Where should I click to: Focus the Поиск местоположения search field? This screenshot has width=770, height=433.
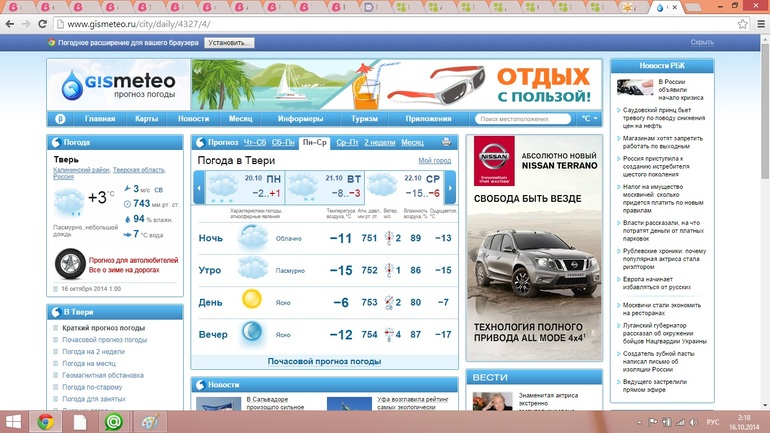[x=522, y=119]
